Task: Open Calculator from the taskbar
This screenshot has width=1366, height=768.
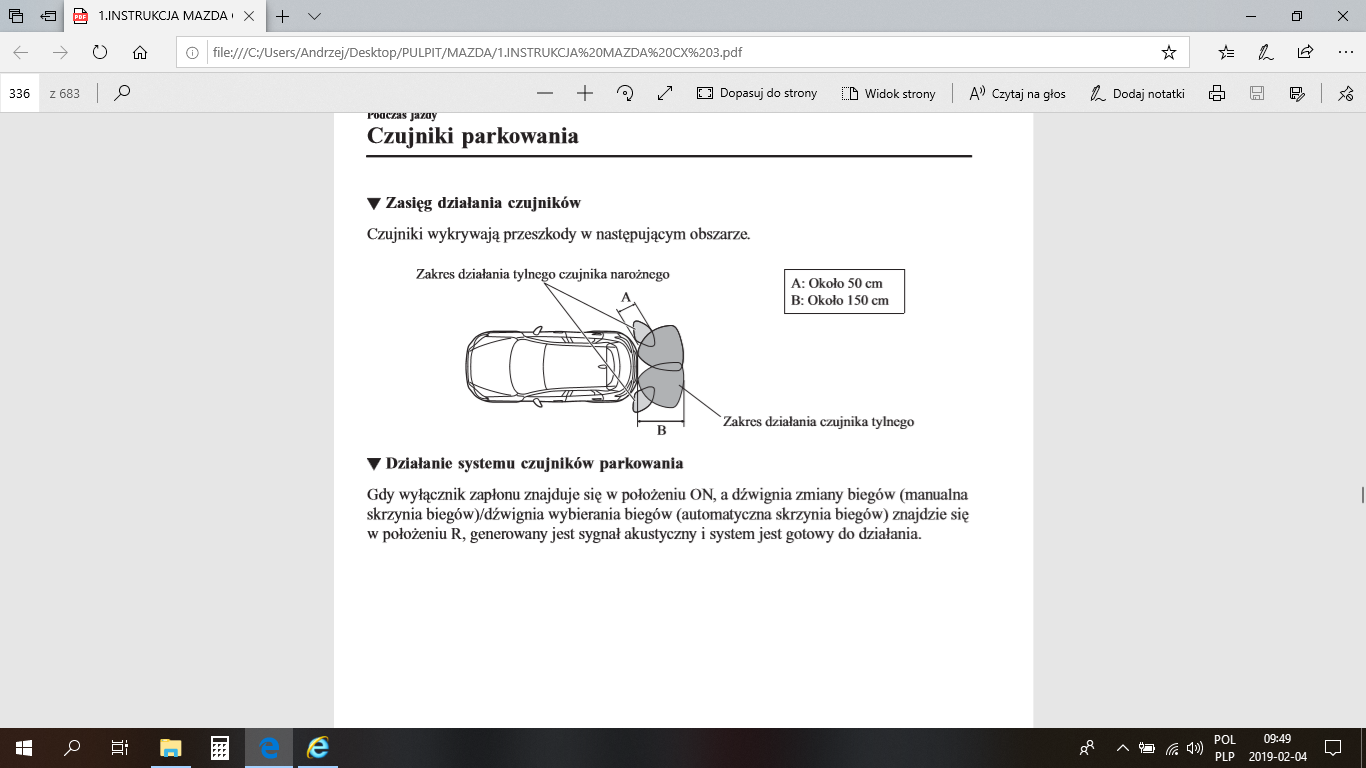Action: point(221,748)
